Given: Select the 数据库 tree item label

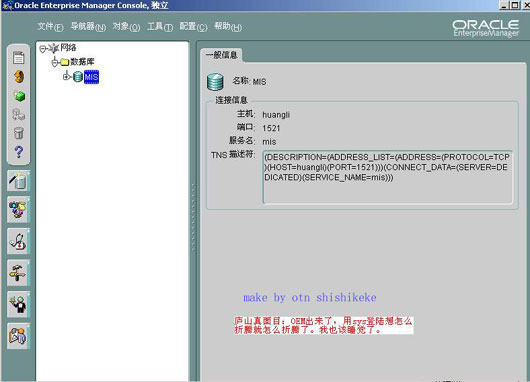Looking at the screenshot, I should 82,62.
